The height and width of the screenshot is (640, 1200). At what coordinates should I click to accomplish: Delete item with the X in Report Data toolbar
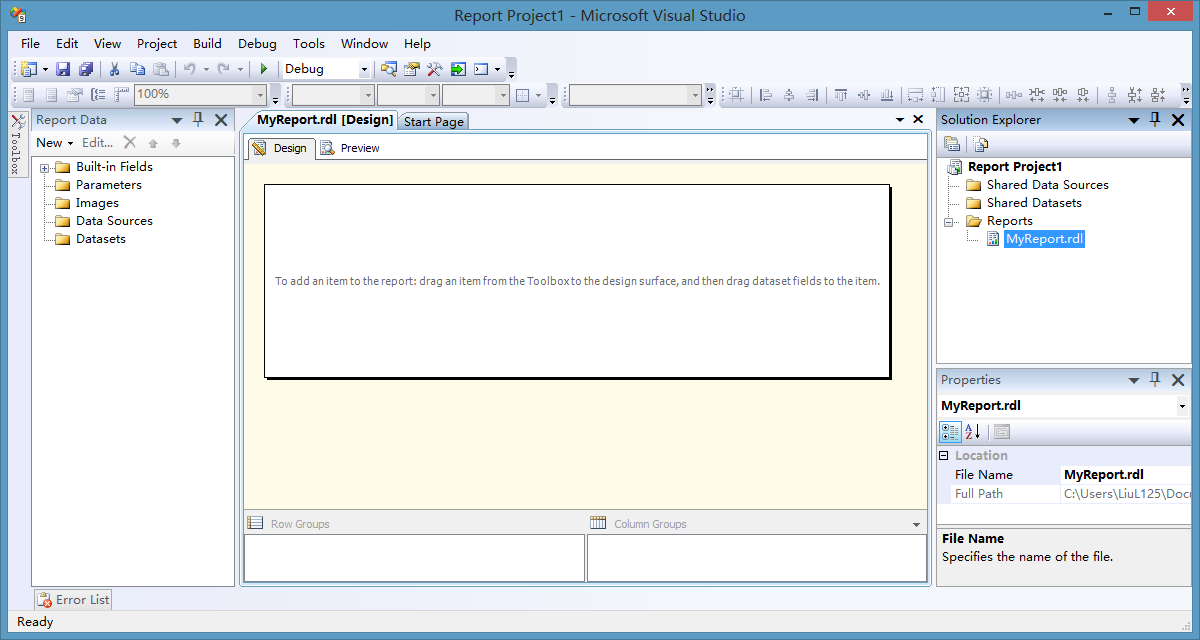[x=130, y=143]
